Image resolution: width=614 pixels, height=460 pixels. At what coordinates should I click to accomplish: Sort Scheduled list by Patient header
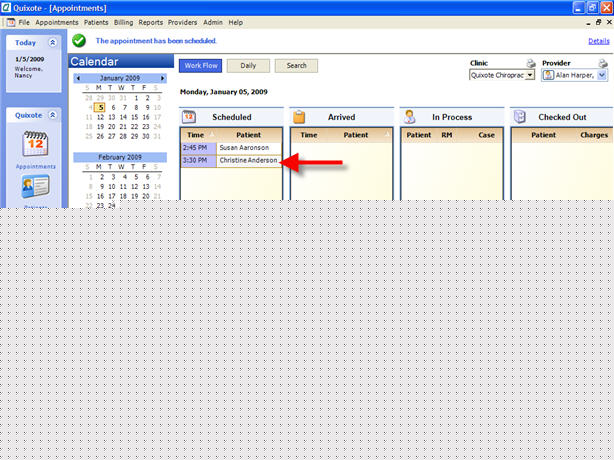click(248, 135)
